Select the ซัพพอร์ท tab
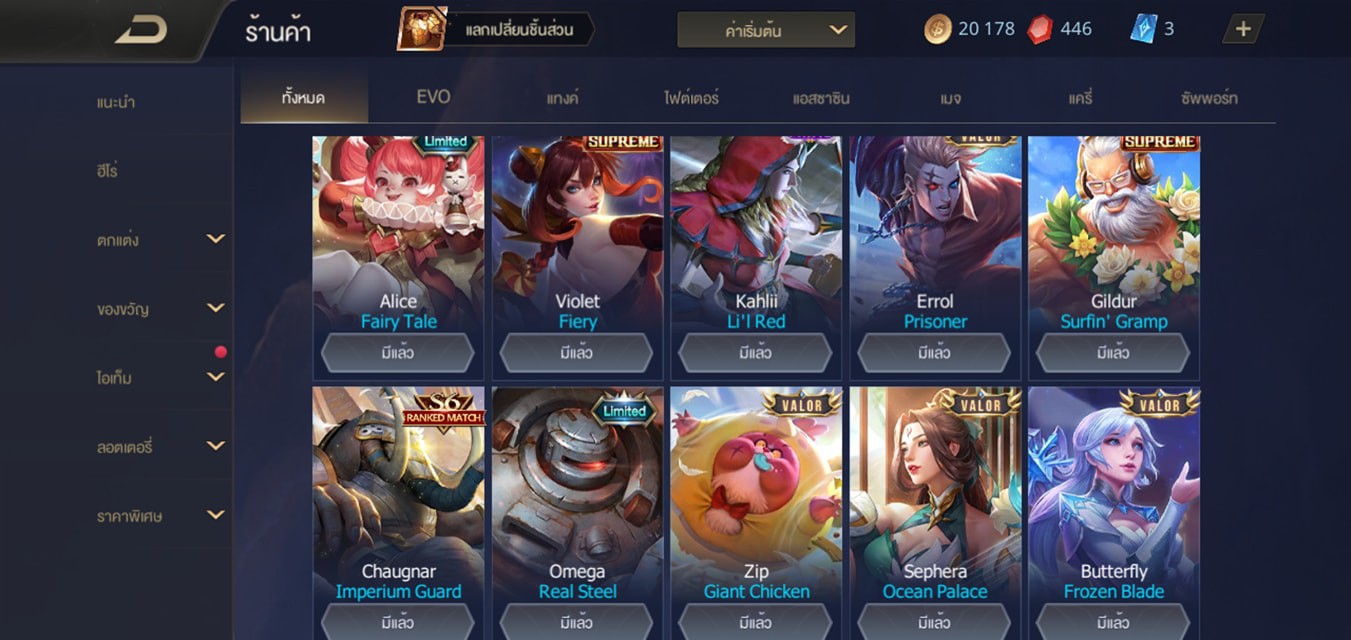Viewport: 1351px width, 640px height. [1209, 98]
